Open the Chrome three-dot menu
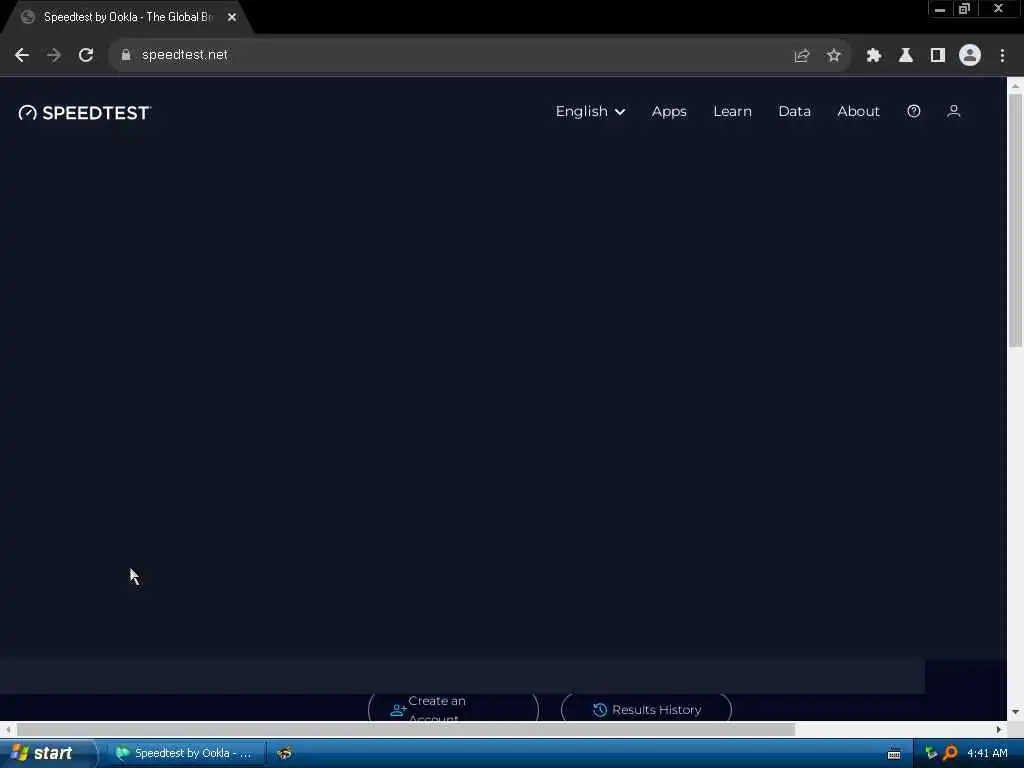The width and height of the screenshot is (1024, 768). pyautogui.click(x=1002, y=56)
